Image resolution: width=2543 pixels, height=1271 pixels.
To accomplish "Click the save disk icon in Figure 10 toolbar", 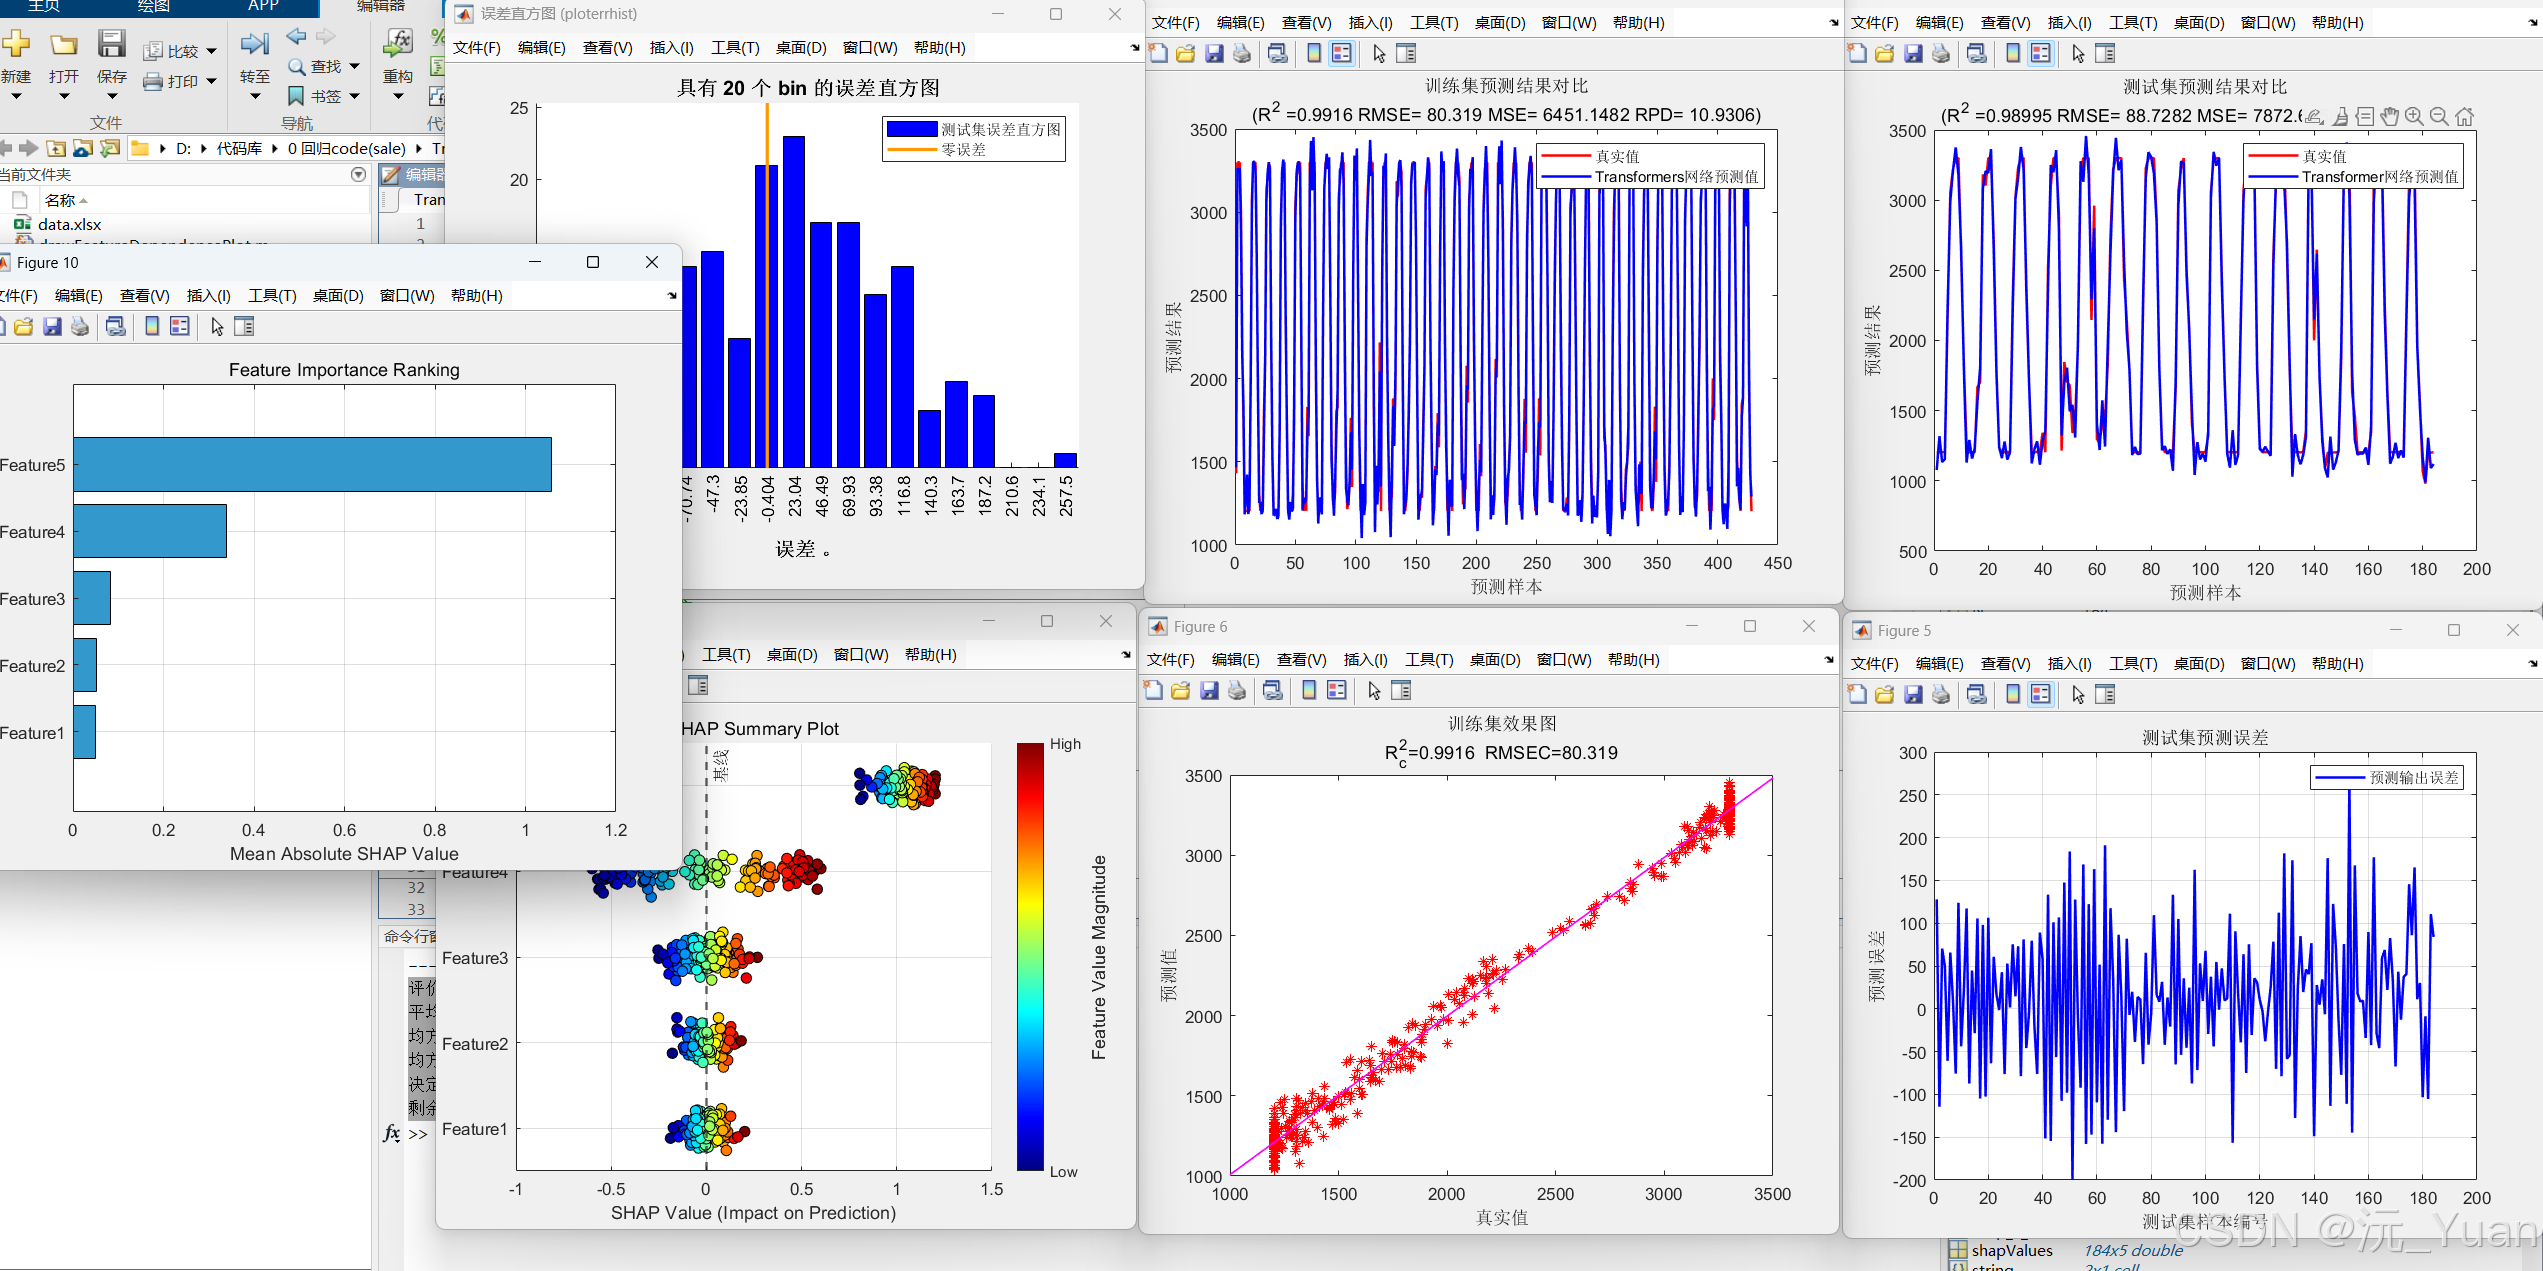I will (52, 327).
